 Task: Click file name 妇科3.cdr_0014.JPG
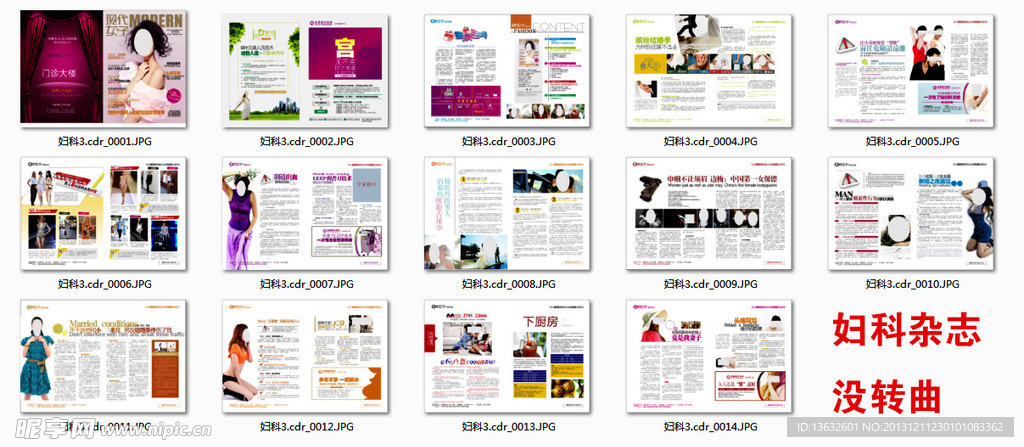[x=711, y=427]
